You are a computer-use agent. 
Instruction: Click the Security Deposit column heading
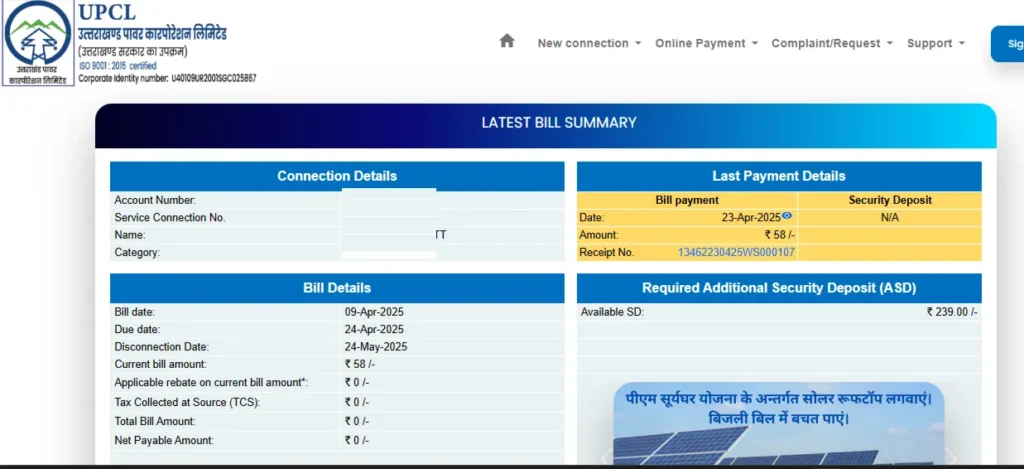tap(889, 200)
